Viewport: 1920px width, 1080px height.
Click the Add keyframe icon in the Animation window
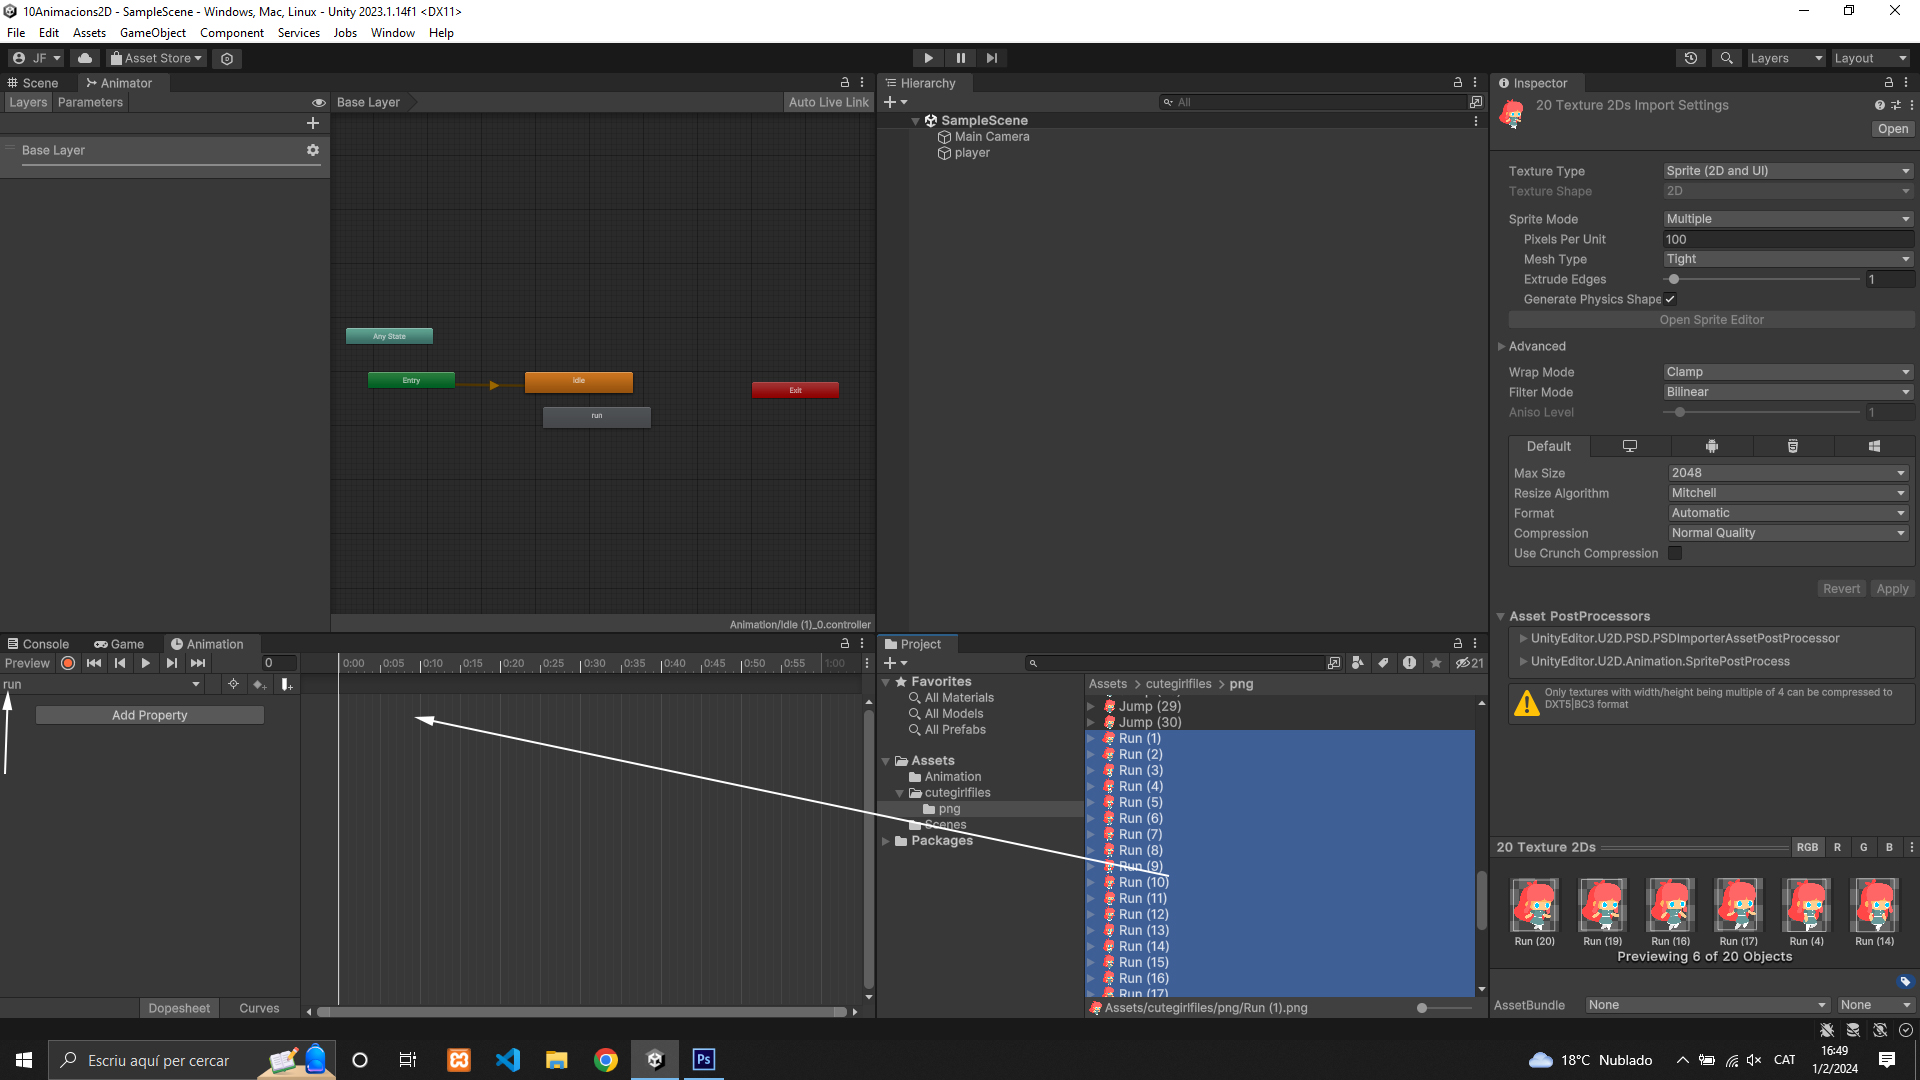pyautogui.click(x=259, y=684)
